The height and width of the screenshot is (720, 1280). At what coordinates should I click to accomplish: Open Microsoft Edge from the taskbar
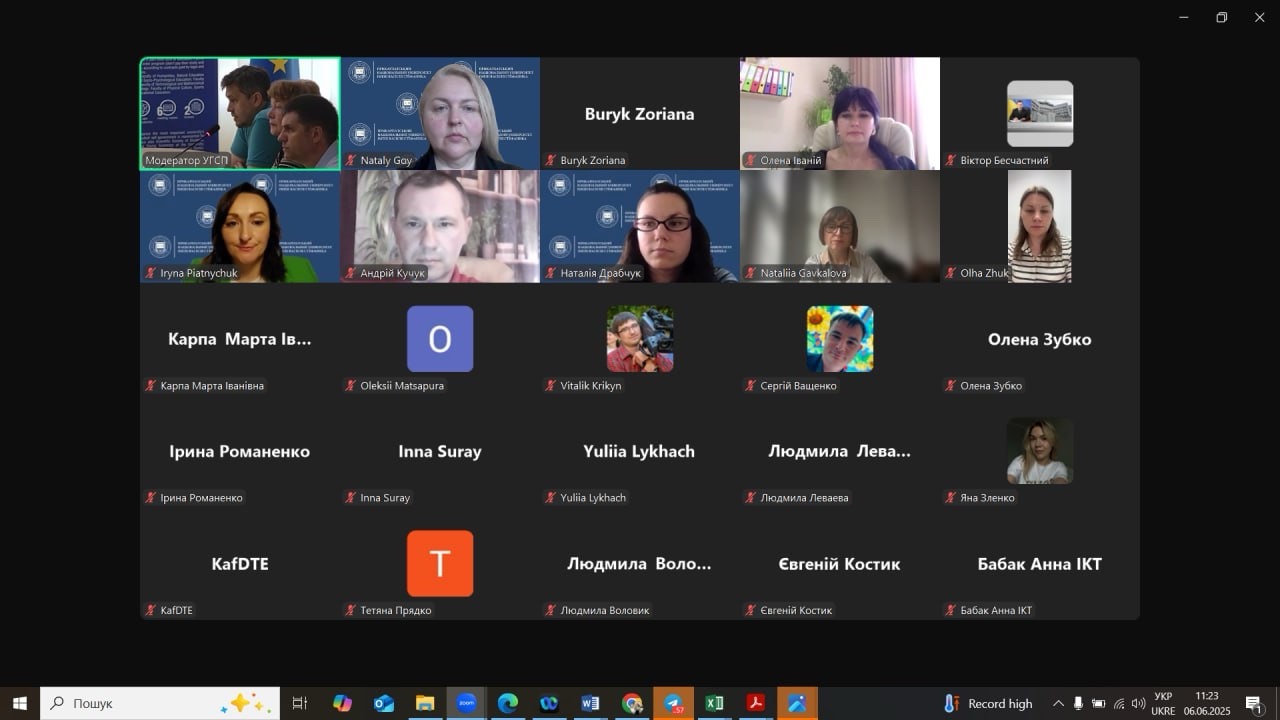(507, 703)
